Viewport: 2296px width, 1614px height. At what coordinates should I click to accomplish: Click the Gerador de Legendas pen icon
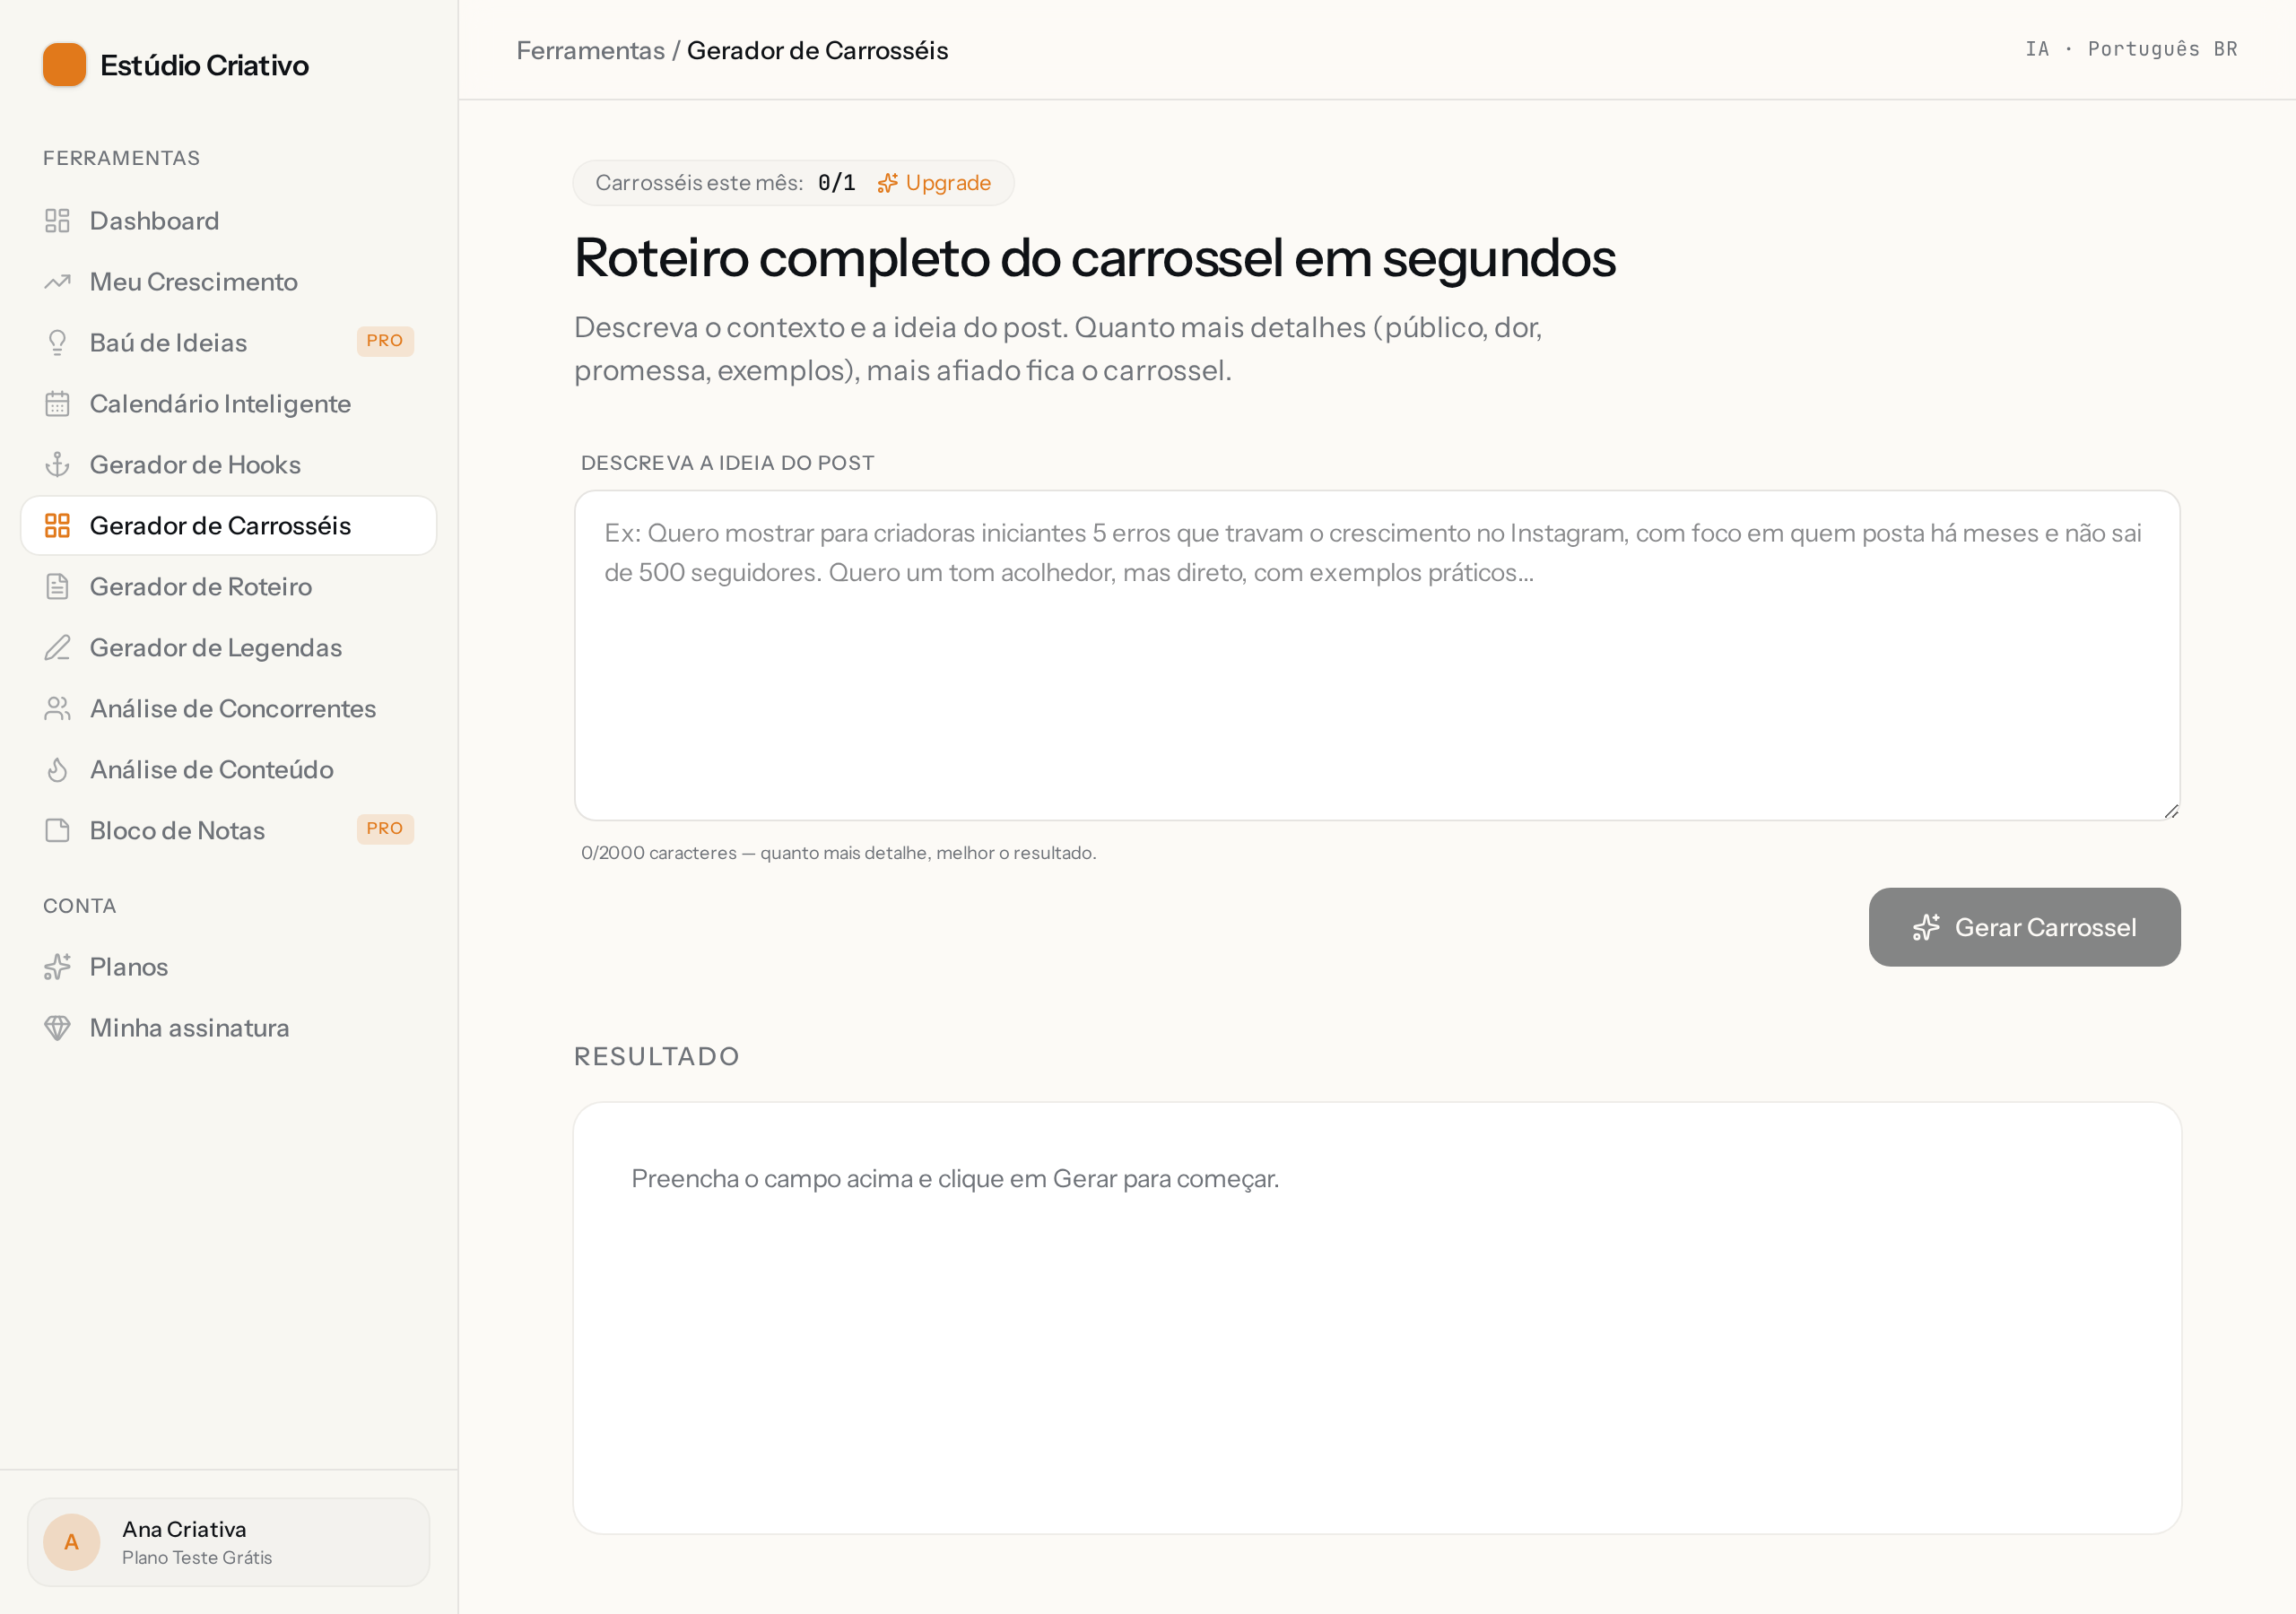[x=57, y=648]
